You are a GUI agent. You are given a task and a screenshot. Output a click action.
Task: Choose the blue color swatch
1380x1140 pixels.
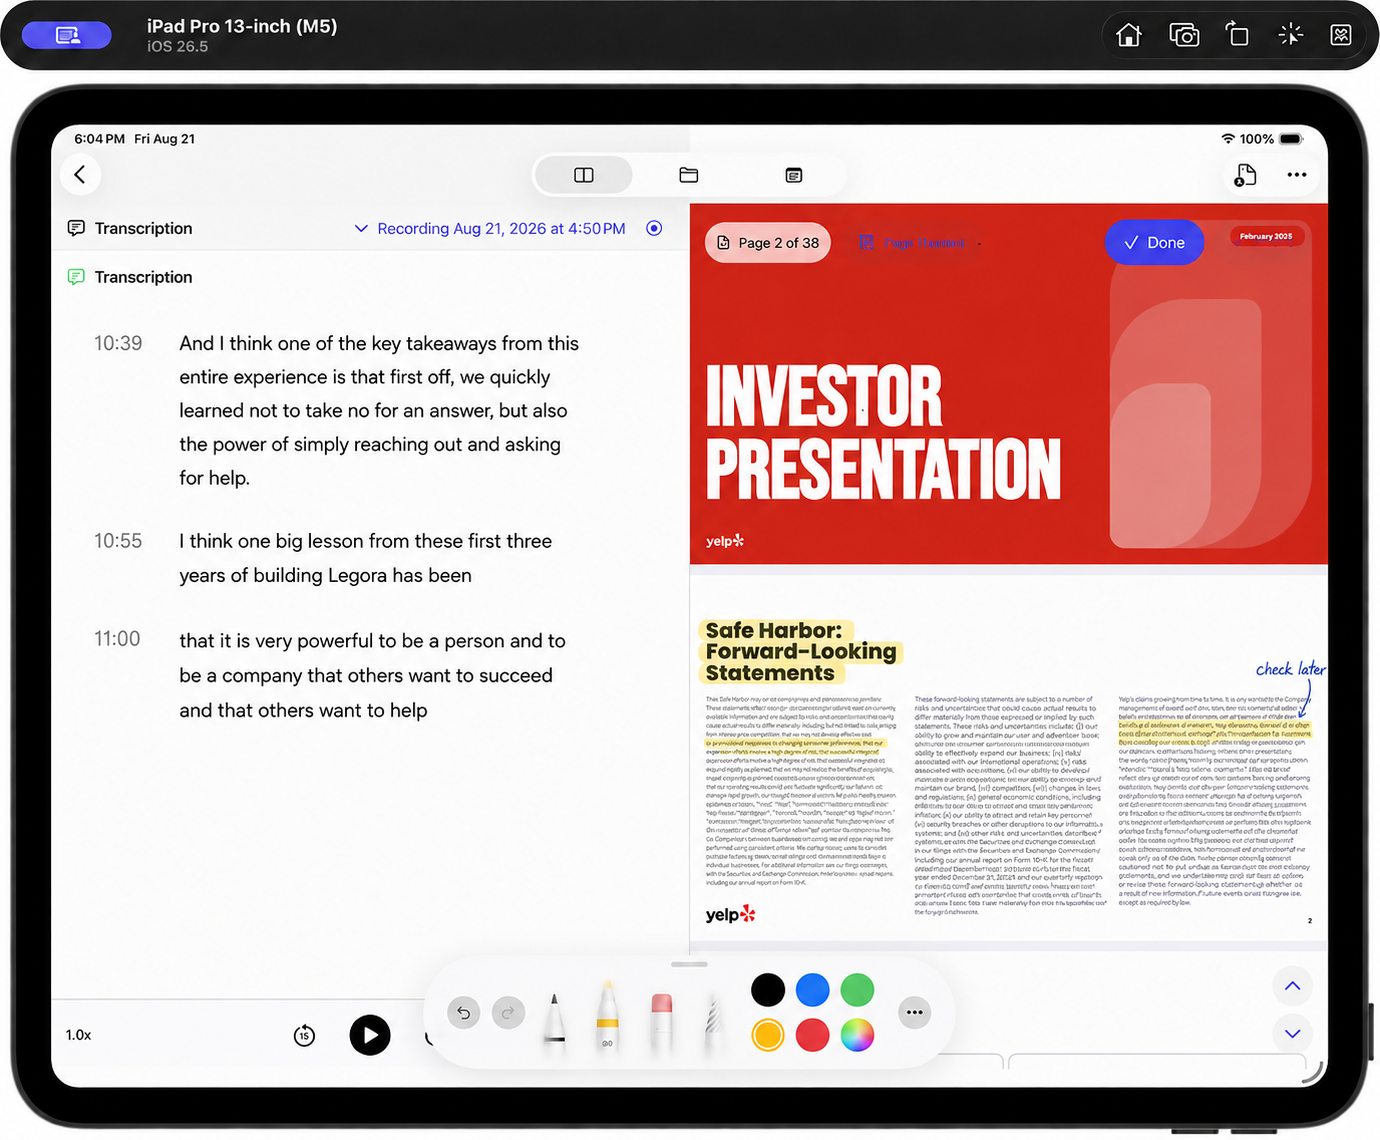(812, 990)
